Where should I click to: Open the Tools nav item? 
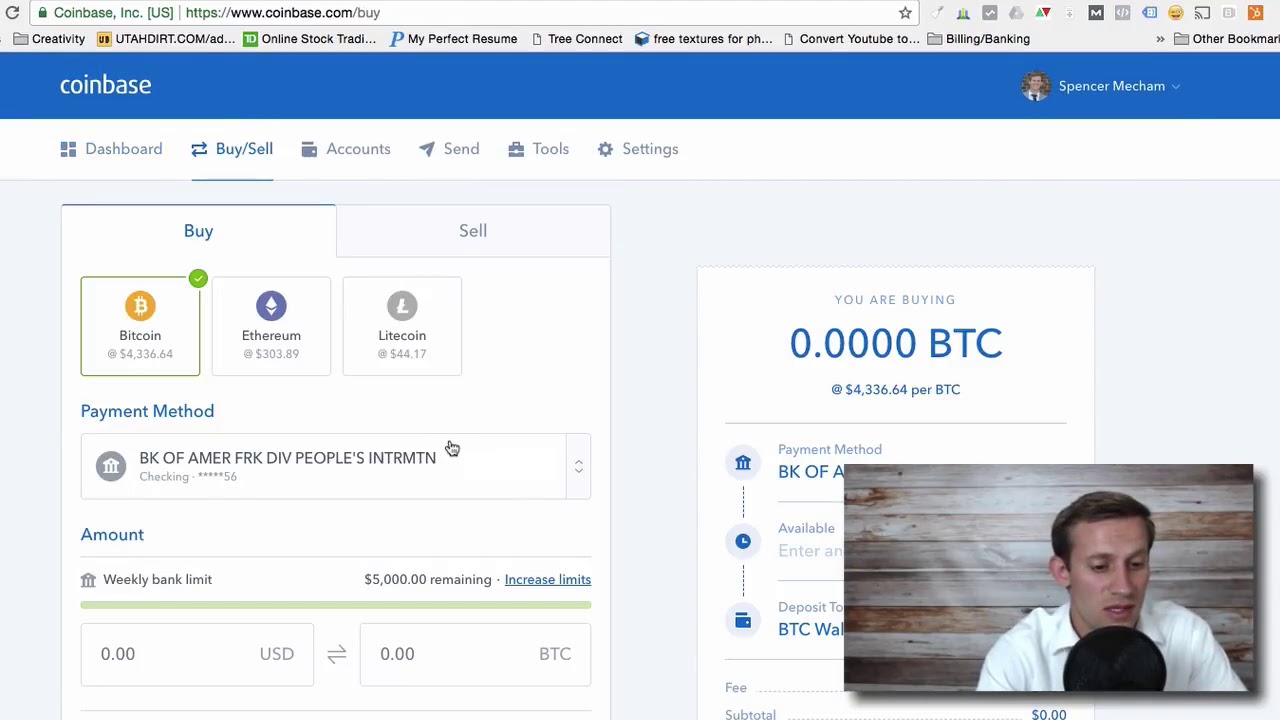539,149
